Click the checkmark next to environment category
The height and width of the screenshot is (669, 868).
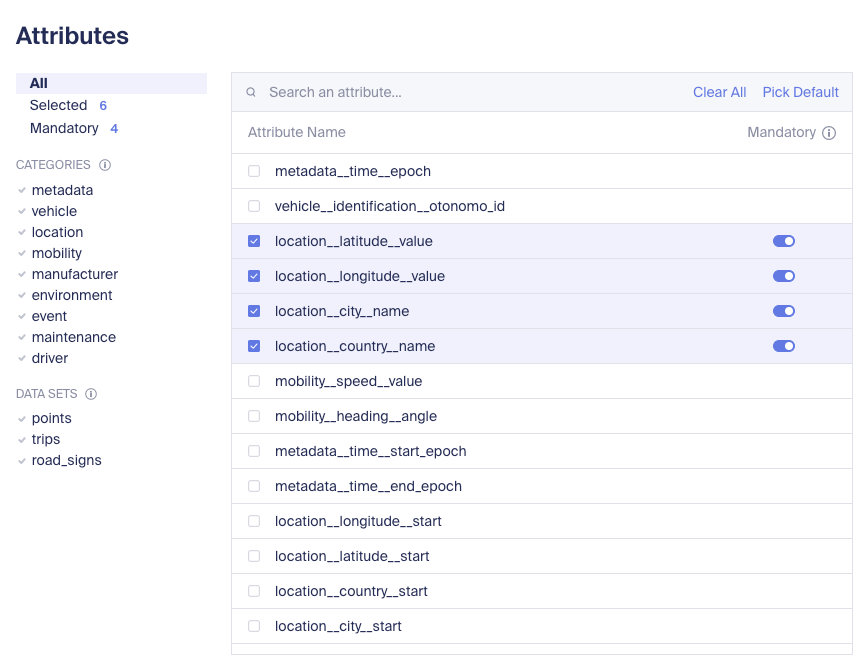(22, 295)
